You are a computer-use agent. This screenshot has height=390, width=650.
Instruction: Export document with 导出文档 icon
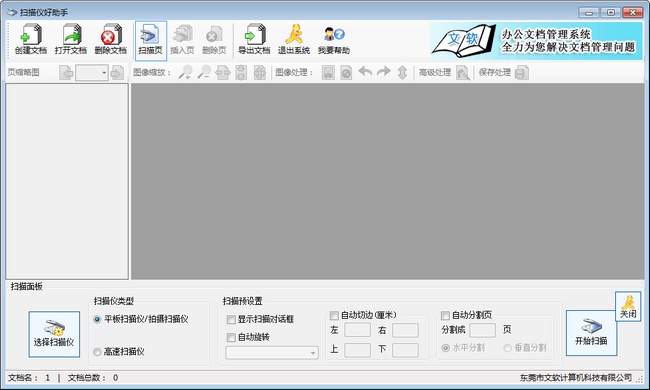tap(254, 40)
